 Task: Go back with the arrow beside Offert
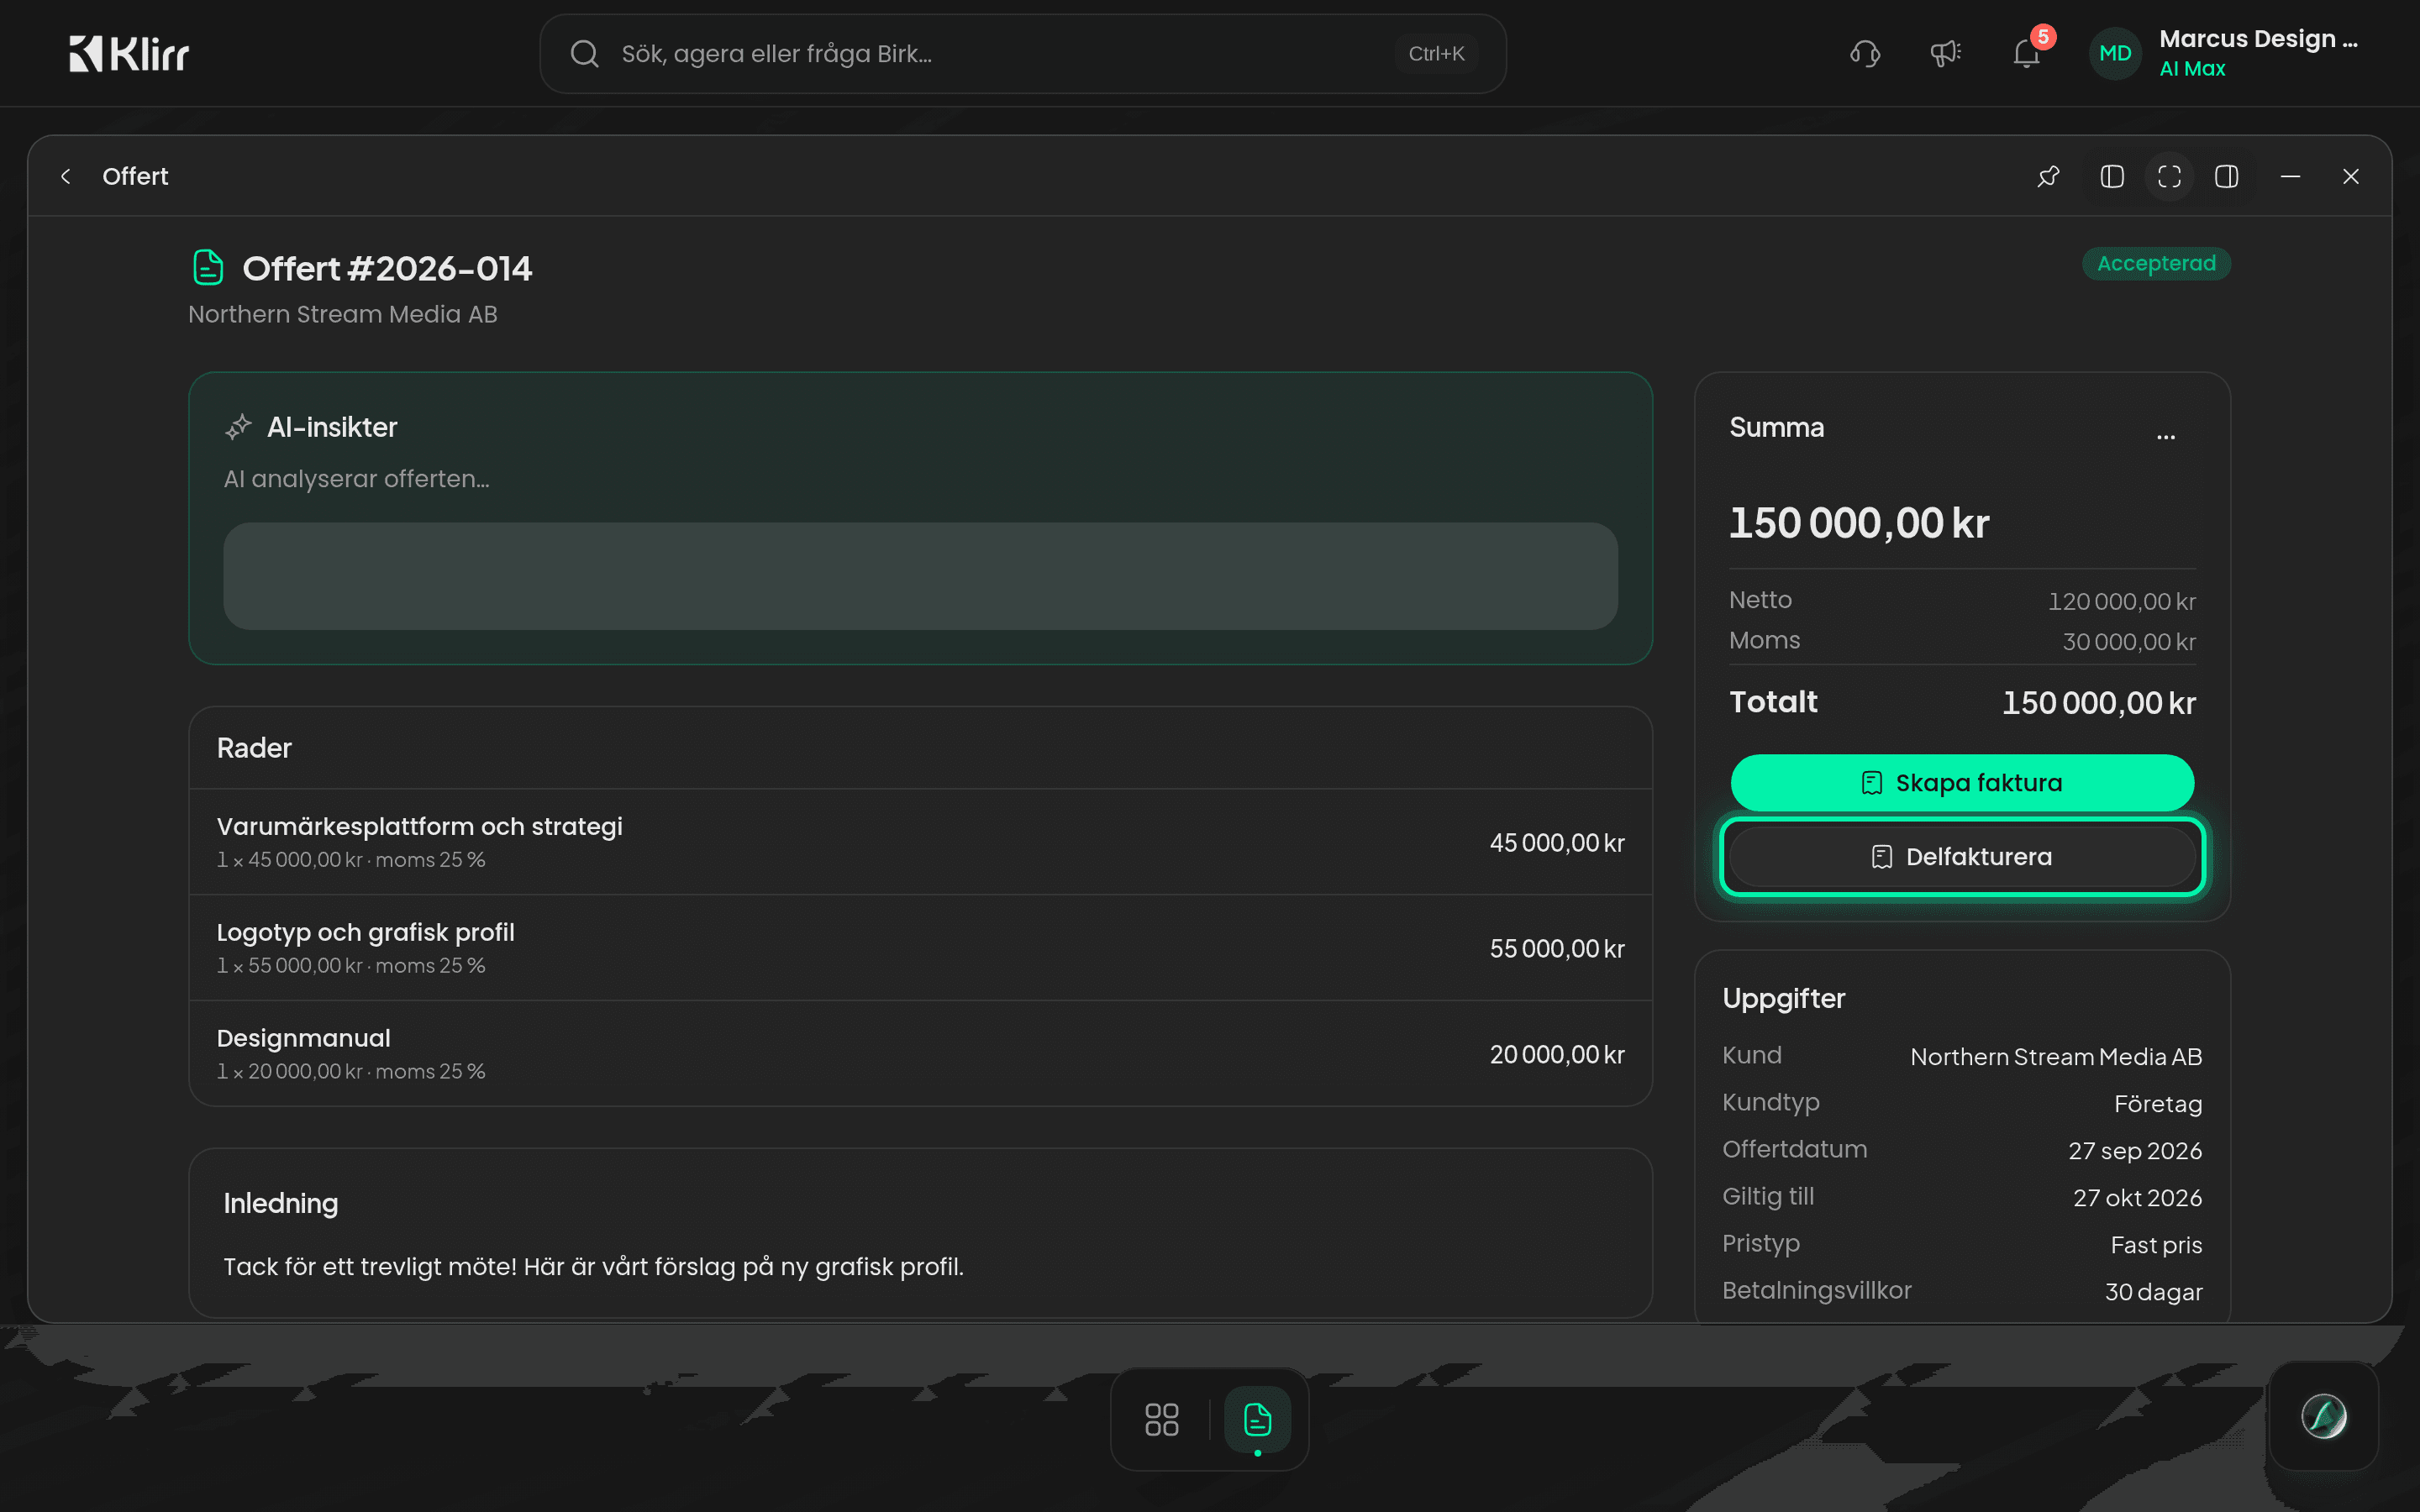tap(66, 177)
